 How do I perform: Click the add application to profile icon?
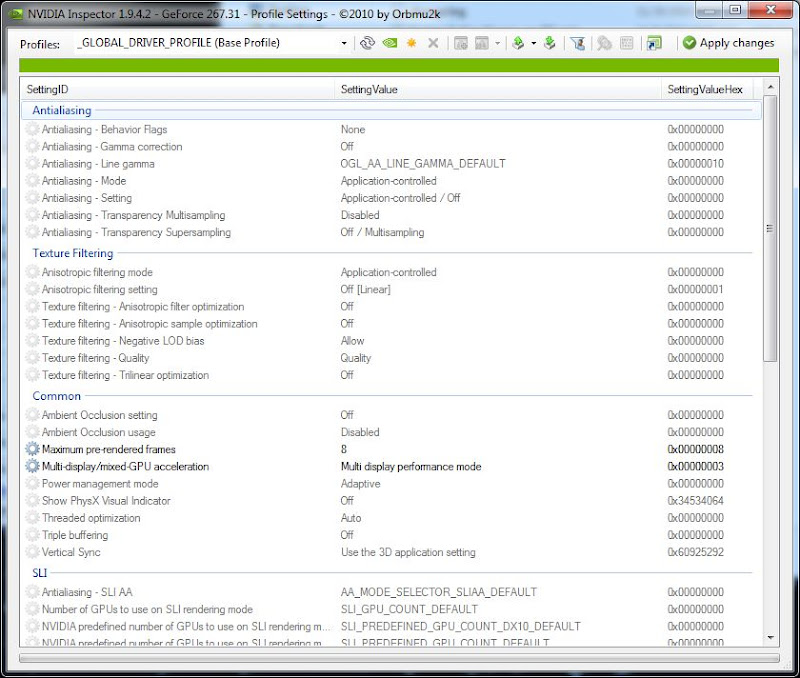(461, 43)
